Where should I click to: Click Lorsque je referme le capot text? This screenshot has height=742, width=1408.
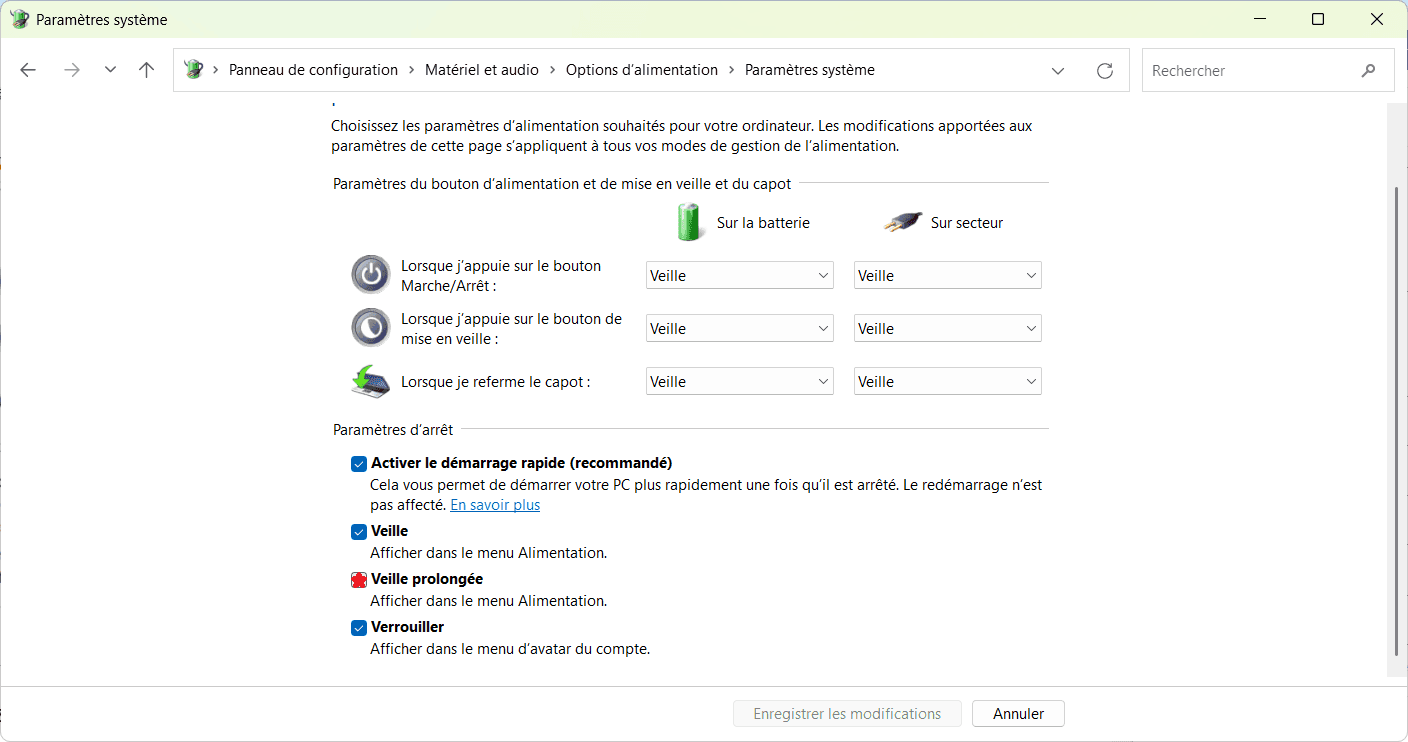point(496,381)
